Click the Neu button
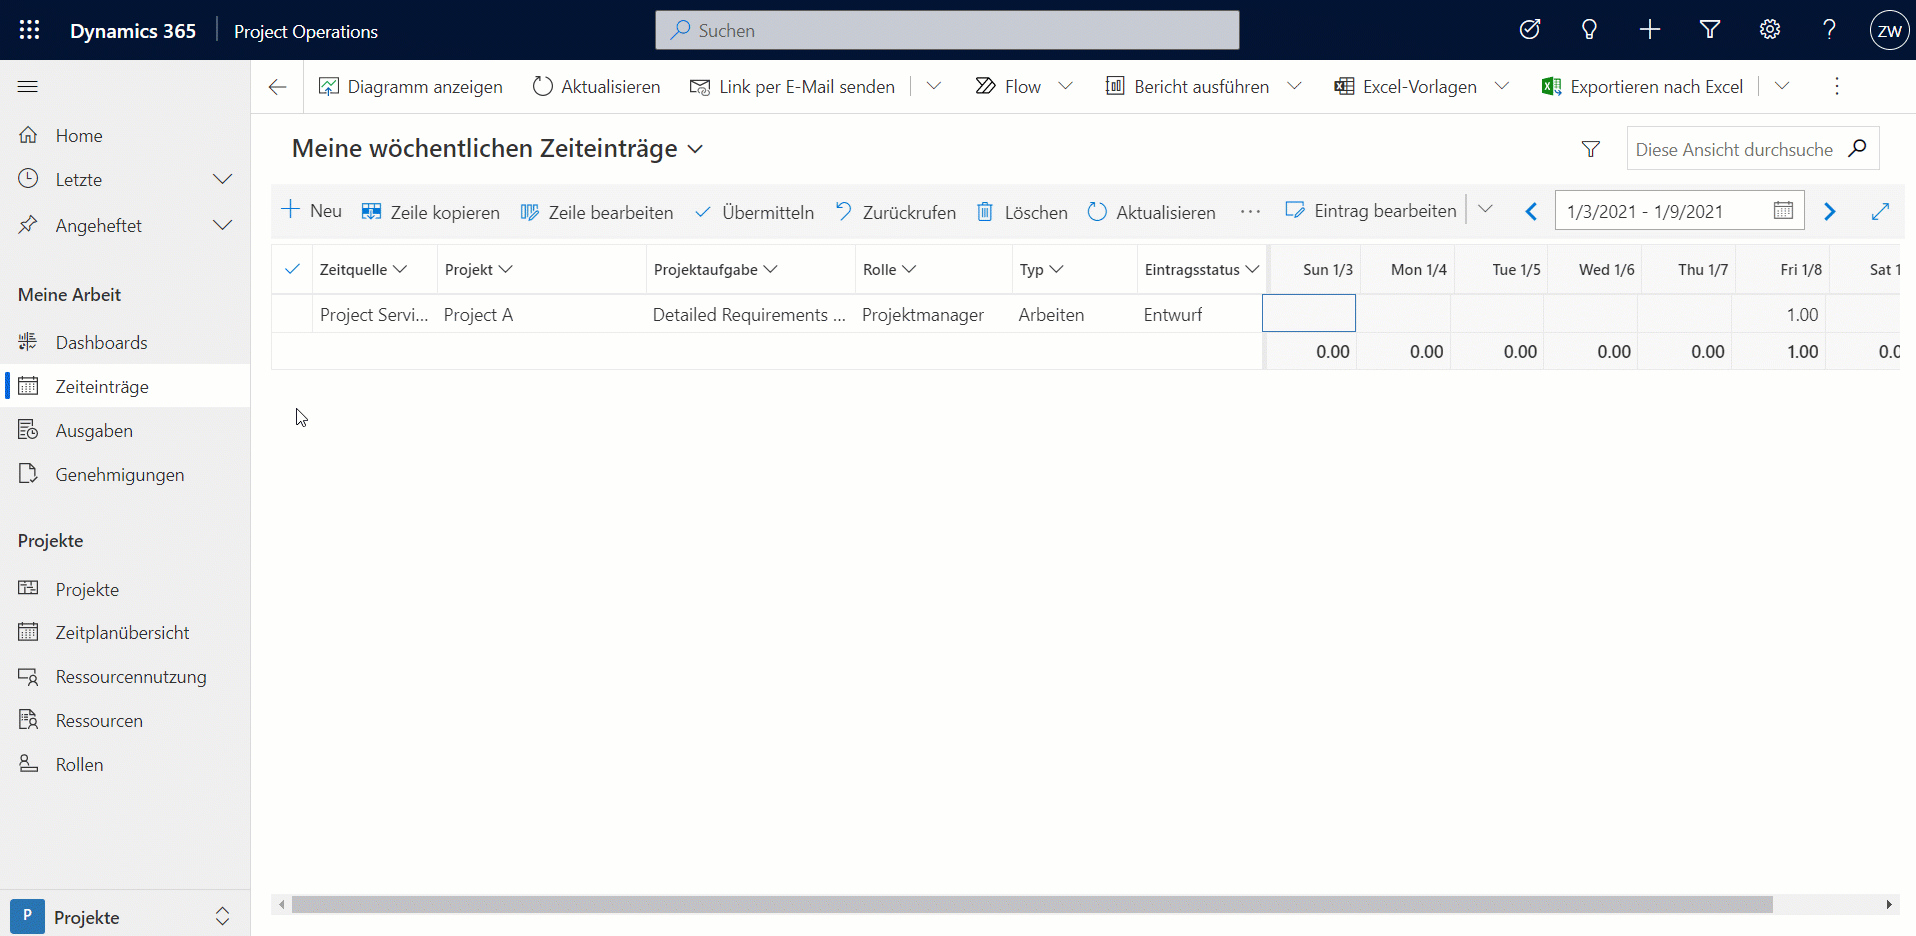 312,211
